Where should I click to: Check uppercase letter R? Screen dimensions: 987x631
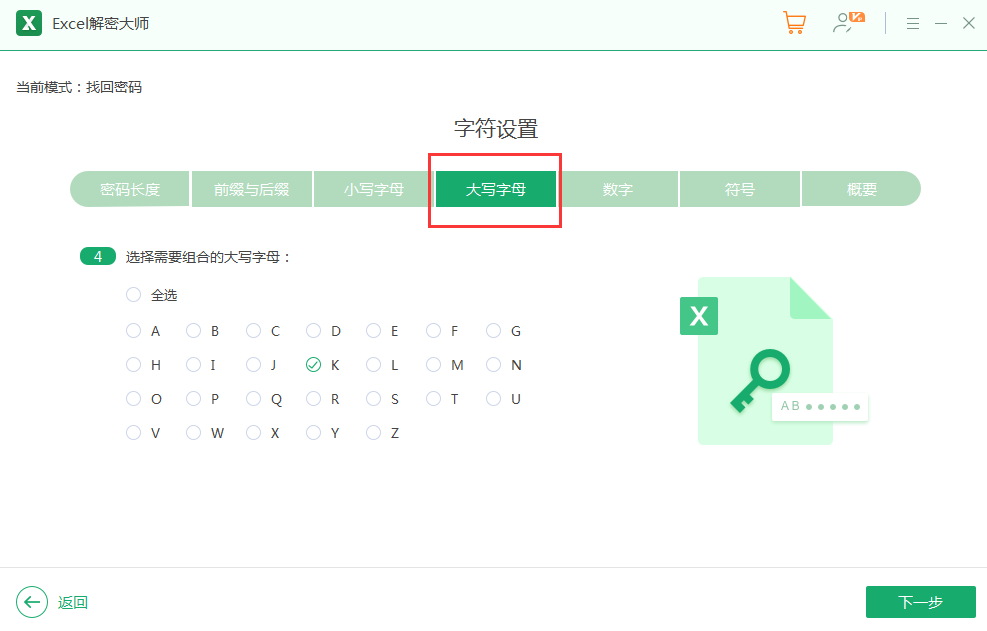[313, 399]
